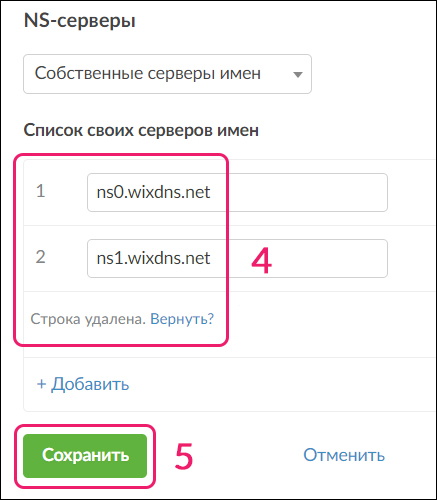
Task: Click the red step marker 4
Action: (261, 261)
